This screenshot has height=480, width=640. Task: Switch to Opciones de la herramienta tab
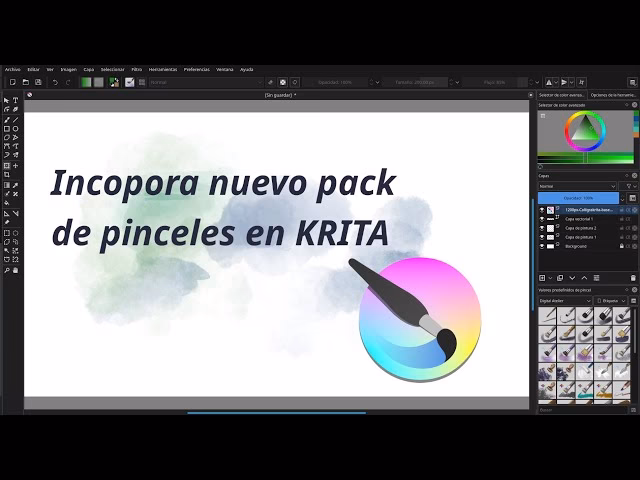(x=613, y=95)
